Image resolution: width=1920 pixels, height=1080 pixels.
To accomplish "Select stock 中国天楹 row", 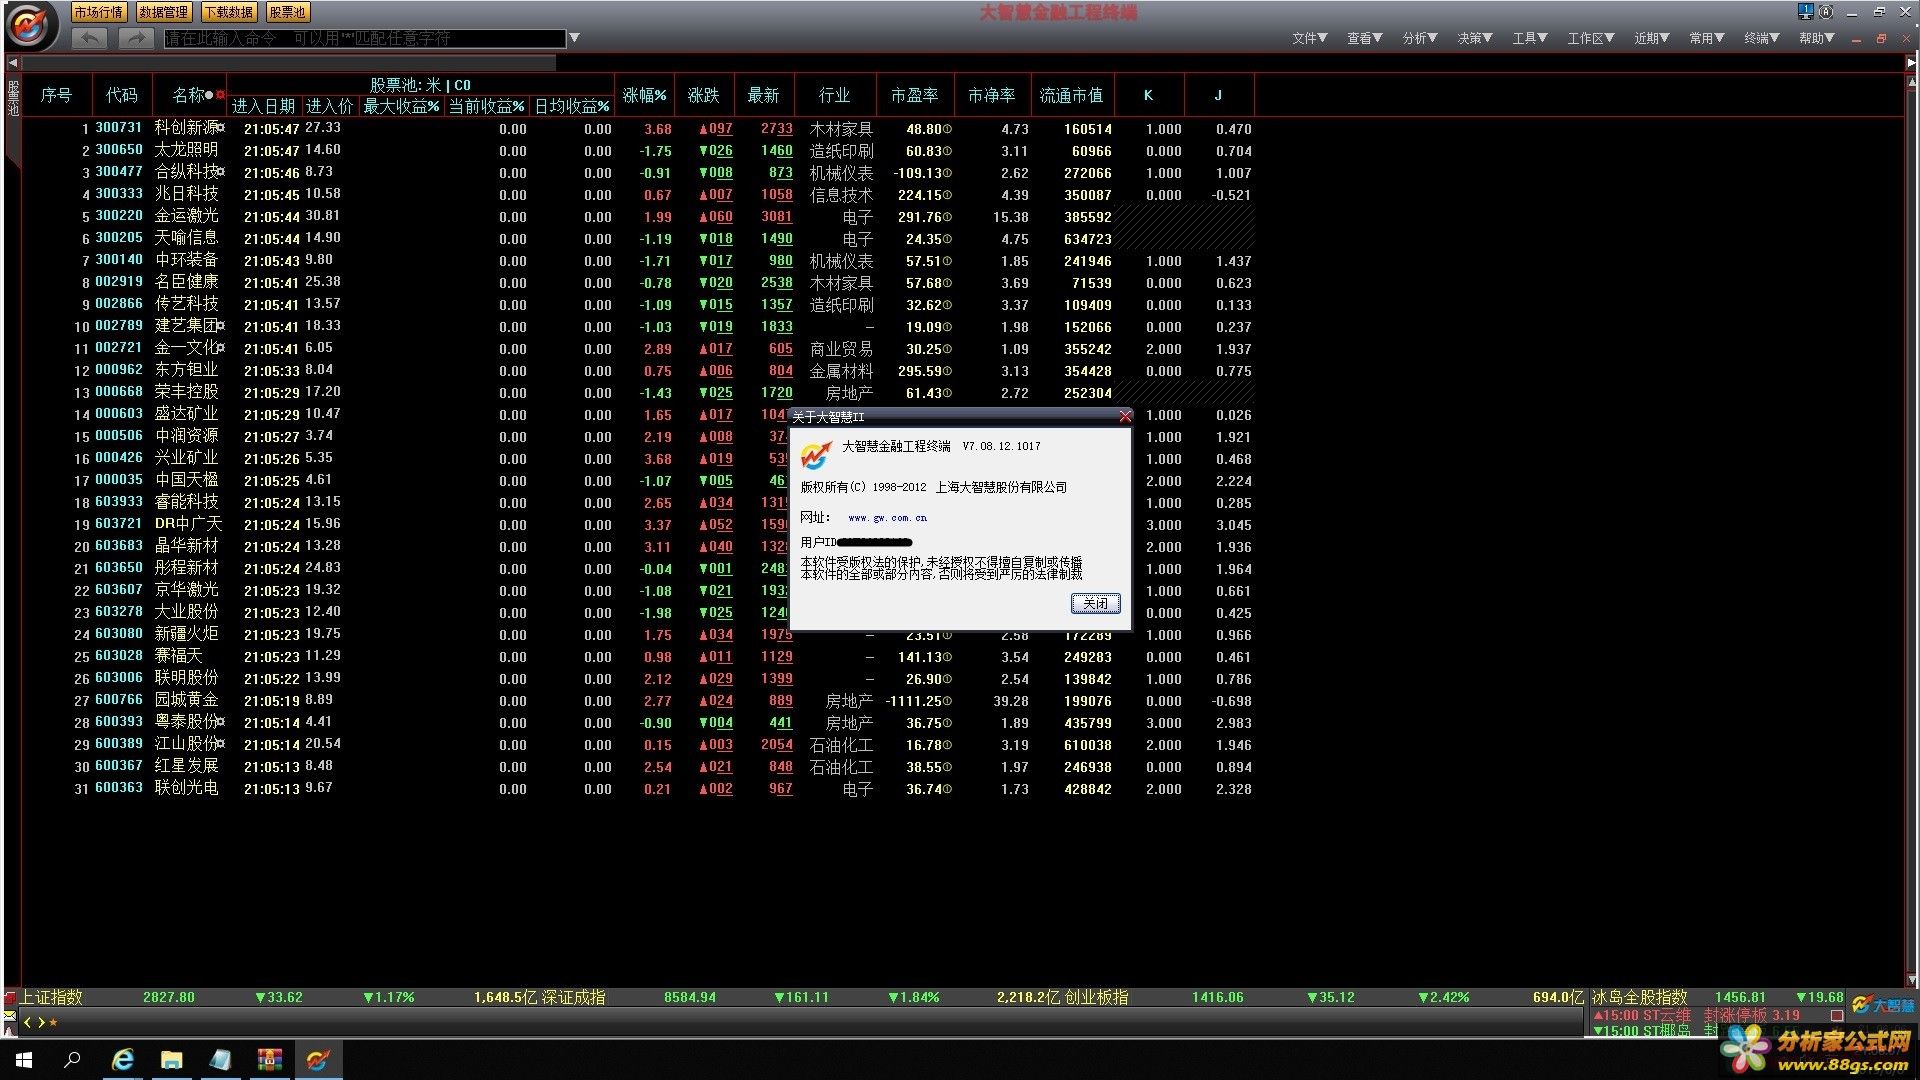I will 637,480.
